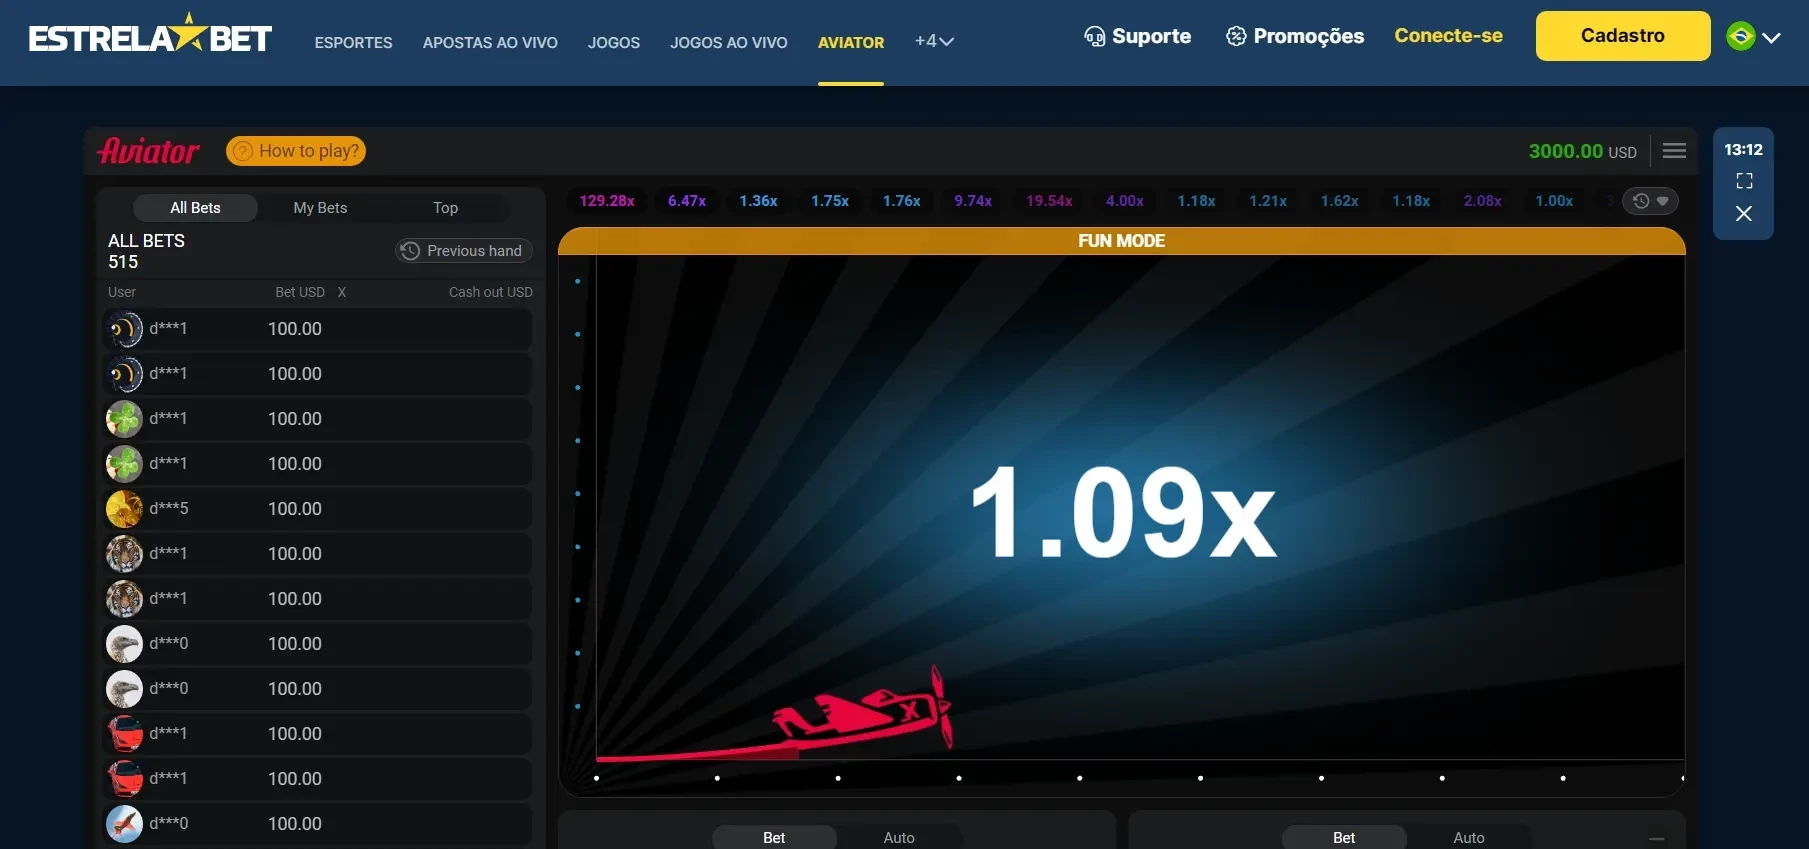1809x849 pixels.
Task: Switch to All Bets tab
Action: [x=195, y=207]
